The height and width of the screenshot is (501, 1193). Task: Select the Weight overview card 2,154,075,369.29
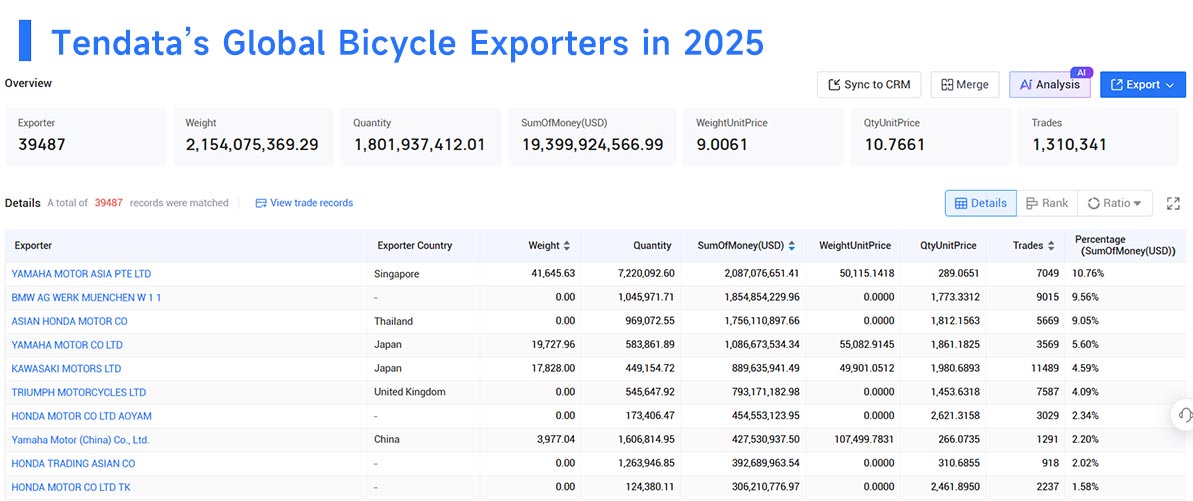[x=253, y=136]
